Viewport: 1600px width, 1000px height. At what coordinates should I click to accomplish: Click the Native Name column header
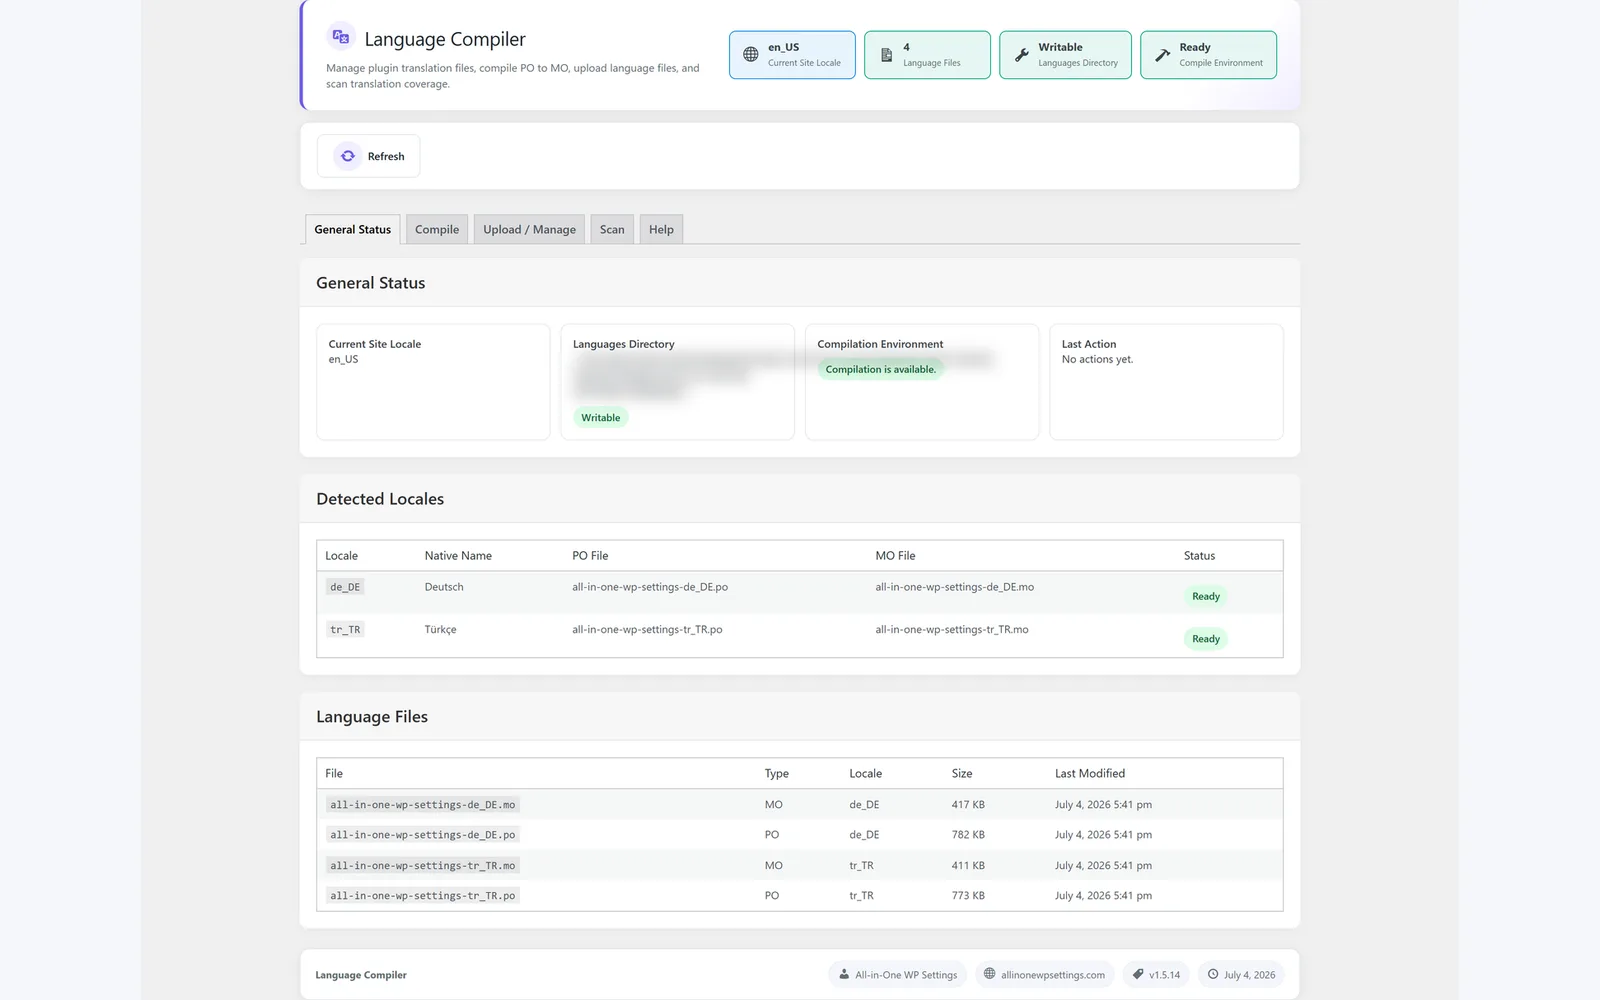tap(458, 556)
